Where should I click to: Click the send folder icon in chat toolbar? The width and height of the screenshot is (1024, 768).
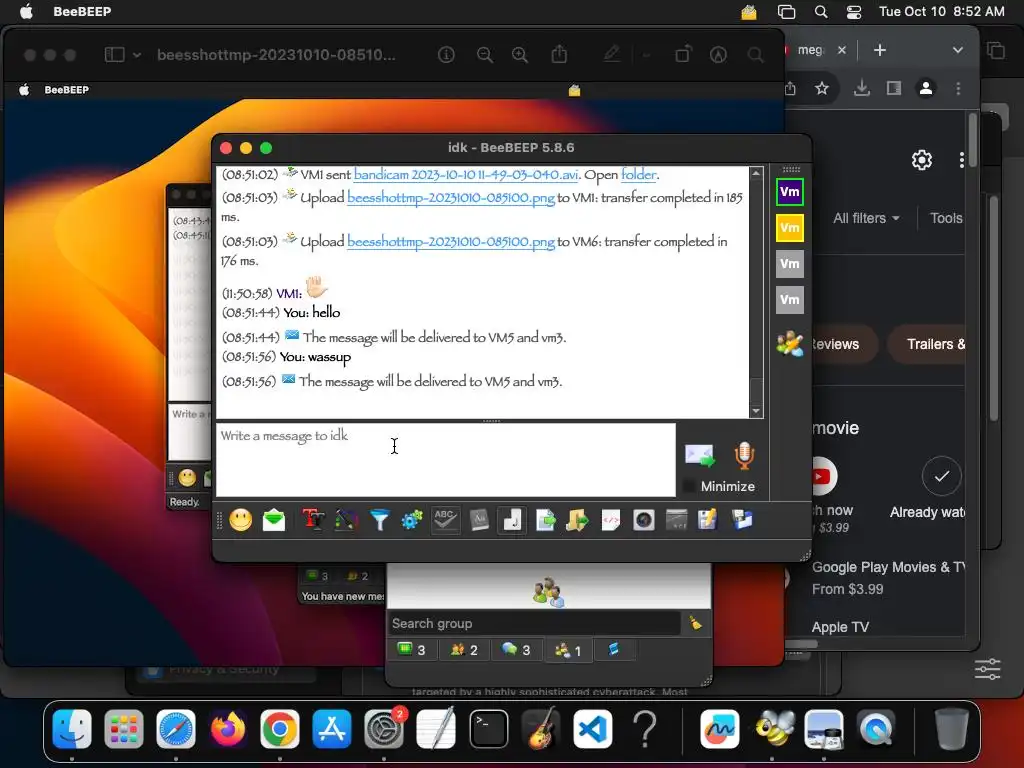click(x=577, y=520)
